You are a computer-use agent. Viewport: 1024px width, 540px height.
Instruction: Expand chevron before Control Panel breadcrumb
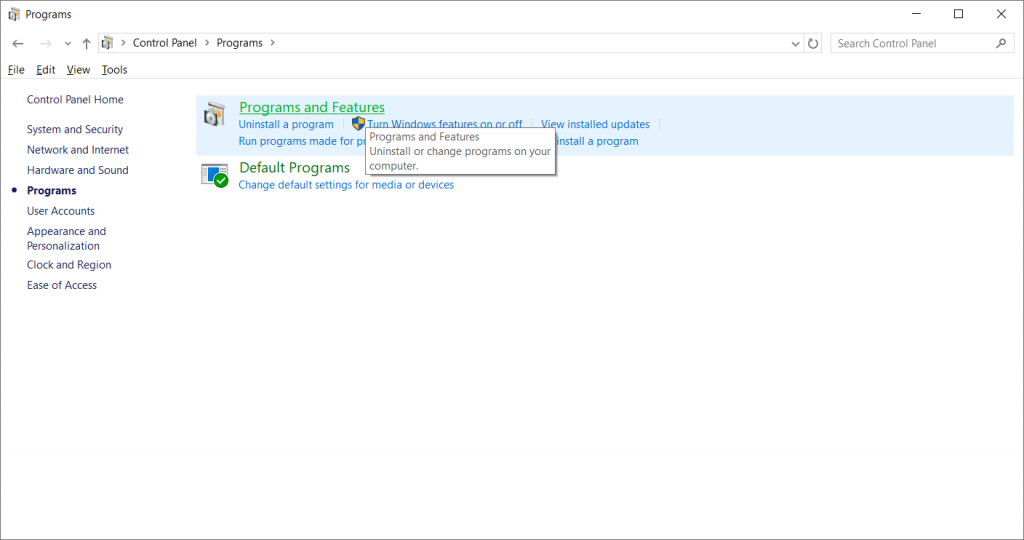point(123,42)
